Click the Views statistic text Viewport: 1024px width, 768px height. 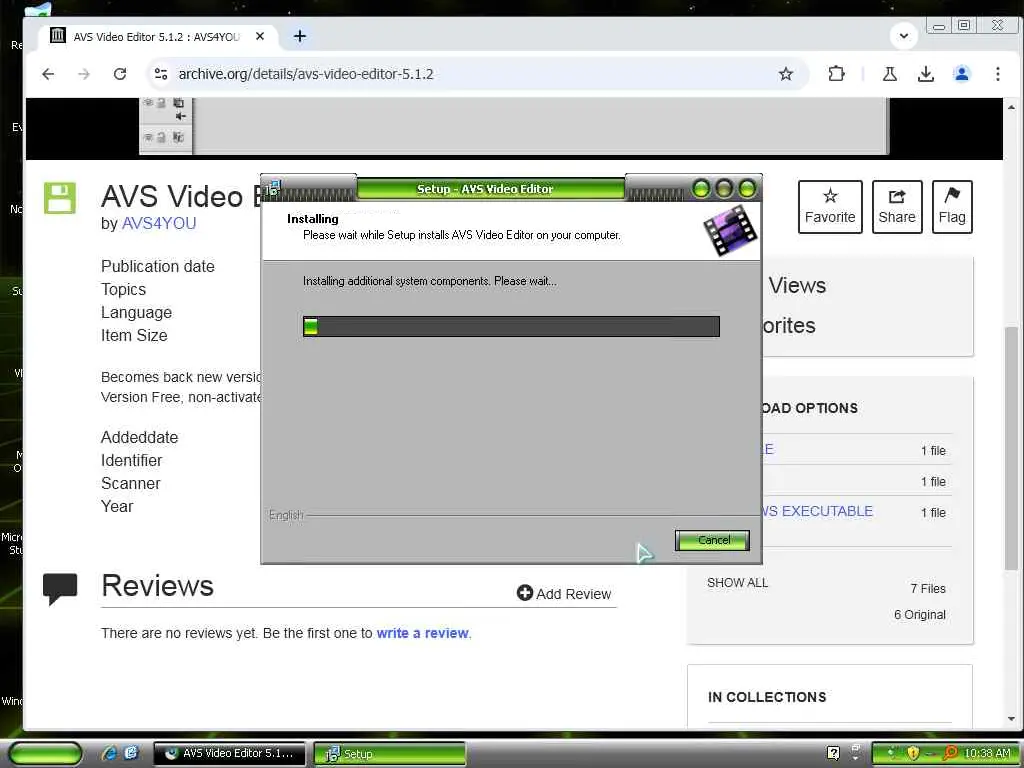797,285
